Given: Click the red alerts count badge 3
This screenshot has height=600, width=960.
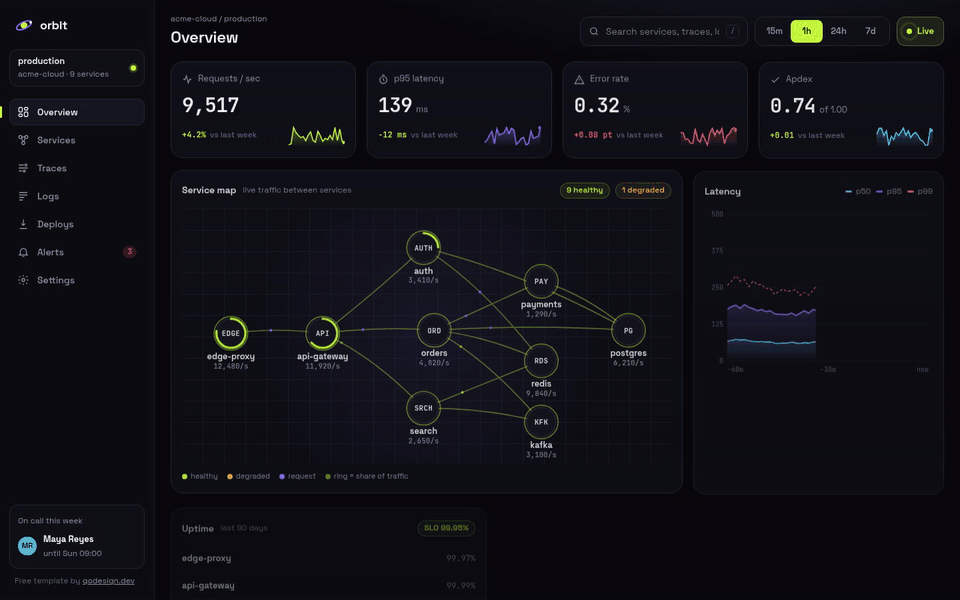Looking at the screenshot, I should (x=129, y=252).
